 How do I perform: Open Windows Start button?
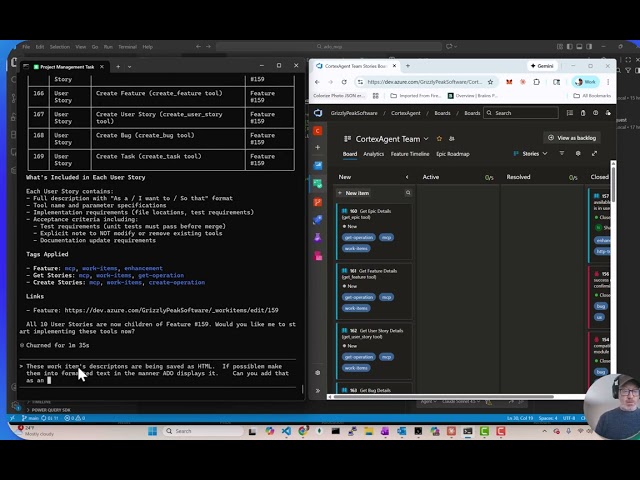tap(153, 431)
